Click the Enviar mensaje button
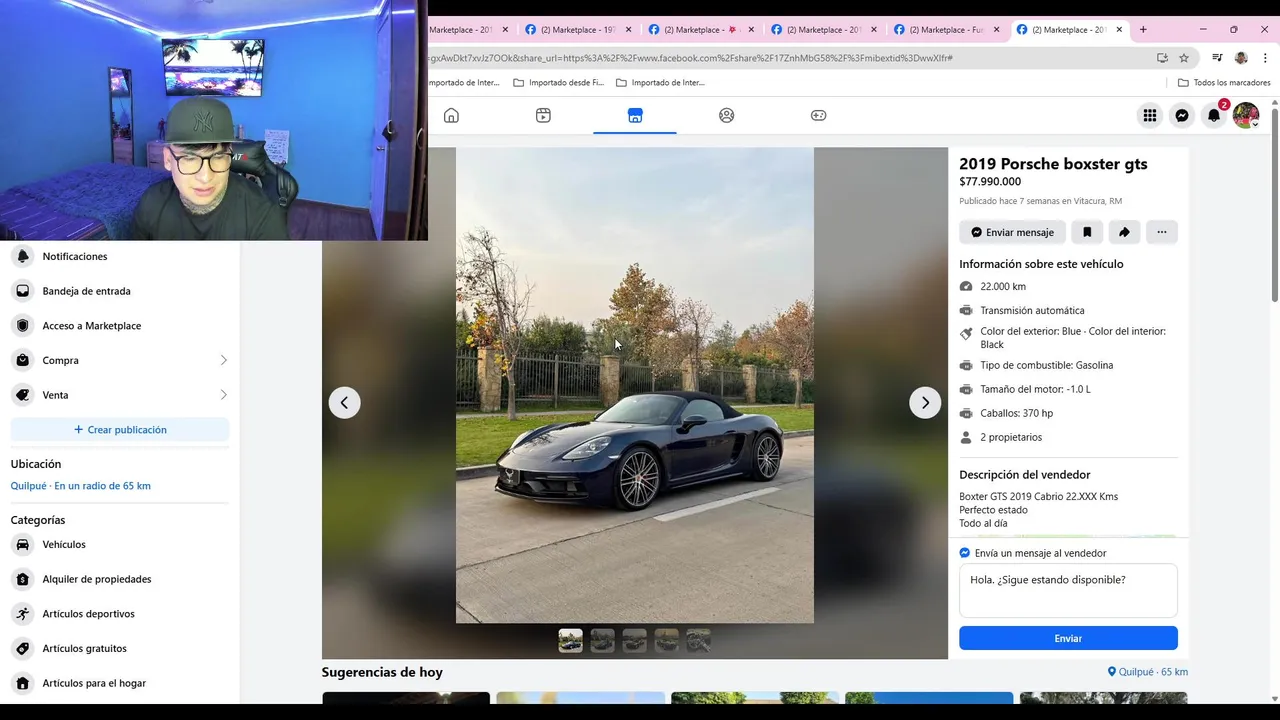Viewport: 1280px width, 720px height. point(1012,232)
